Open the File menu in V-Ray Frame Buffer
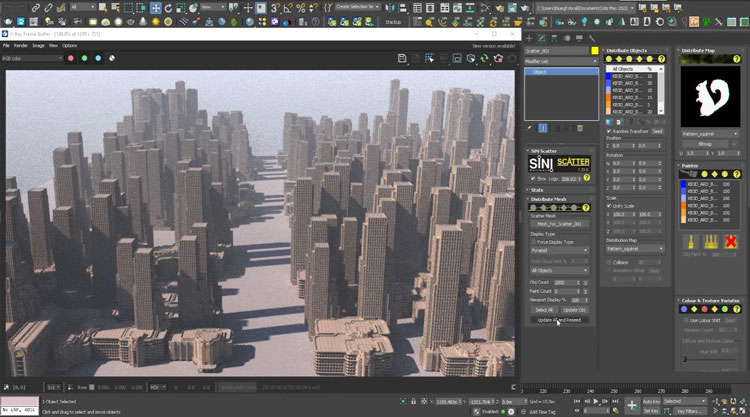 (6, 45)
